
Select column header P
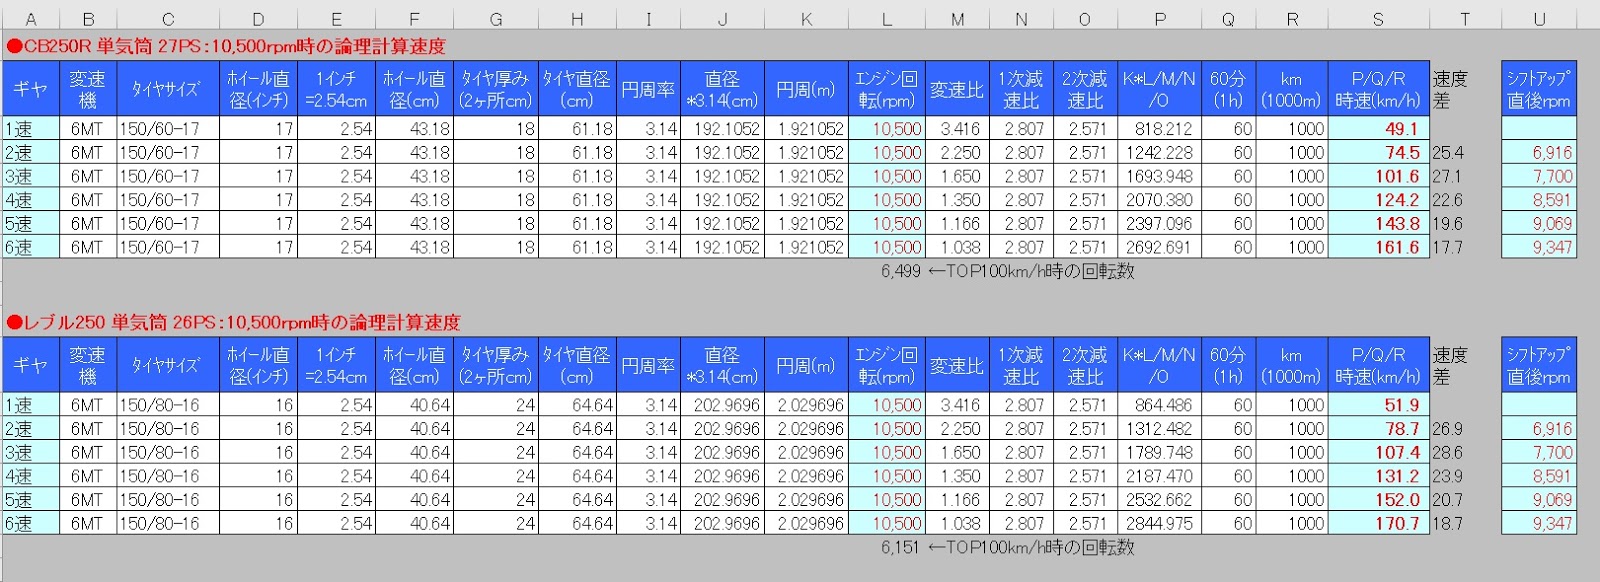coord(1159,19)
